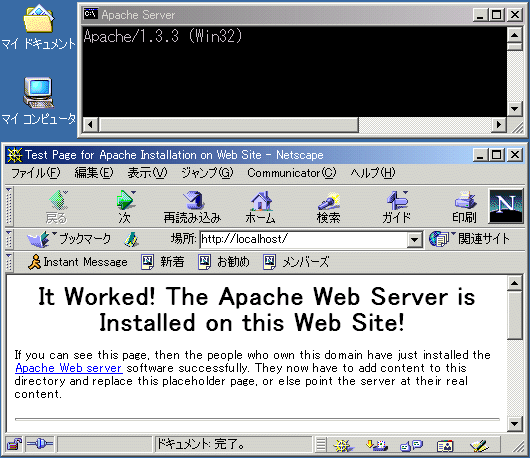Open the Bookmarks (ブックマーク) dropdown

coord(69,239)
